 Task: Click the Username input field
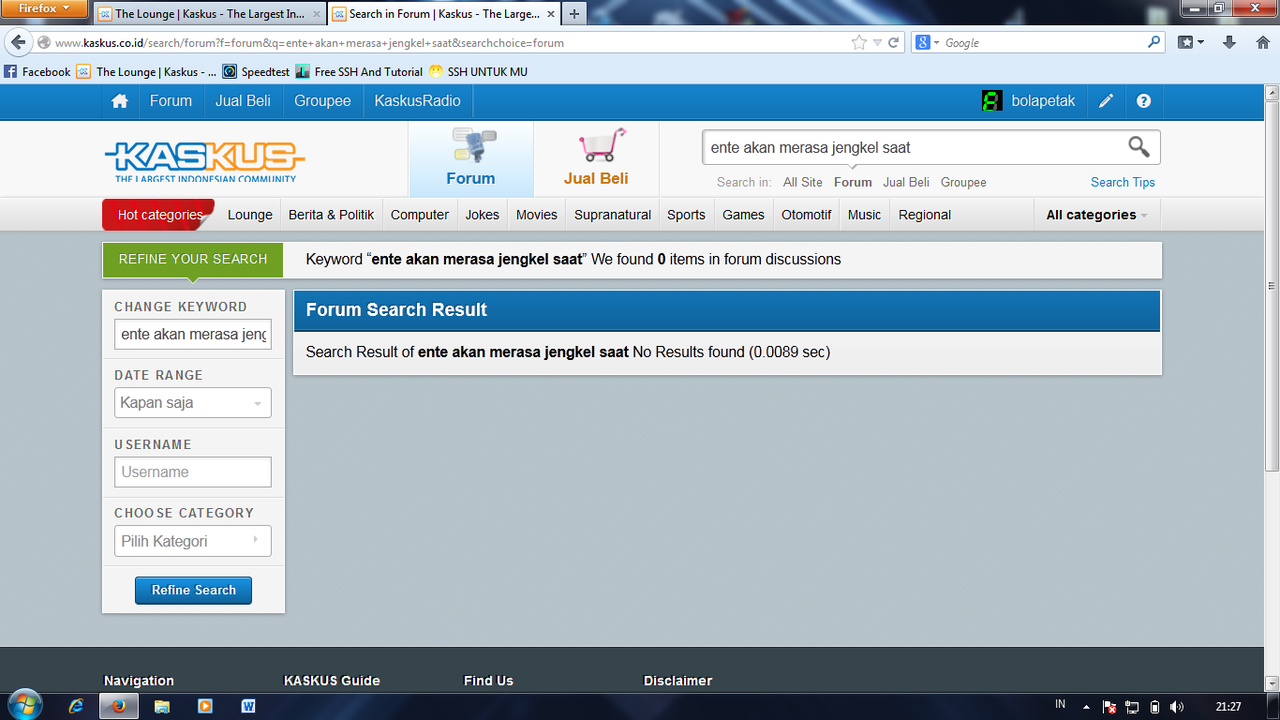(193, 472)
